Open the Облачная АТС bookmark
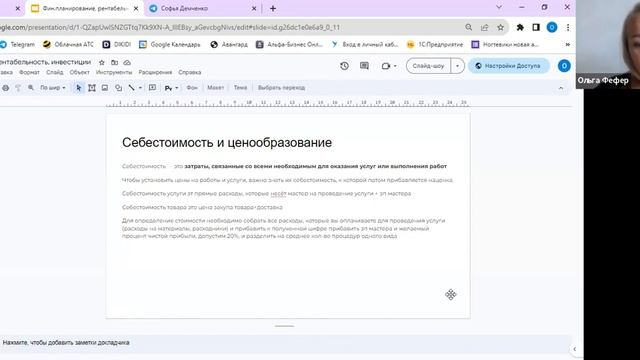The image size is (640, 360). pyautogui.click(x=68, y=44)
